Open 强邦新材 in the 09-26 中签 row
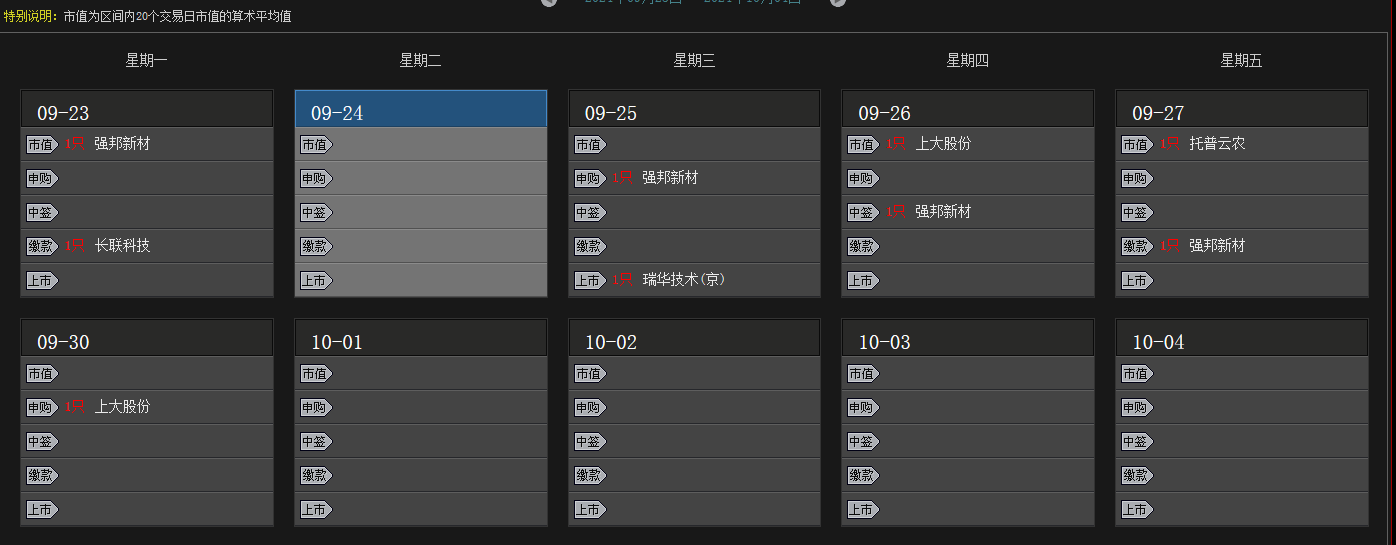 point(943,212)
